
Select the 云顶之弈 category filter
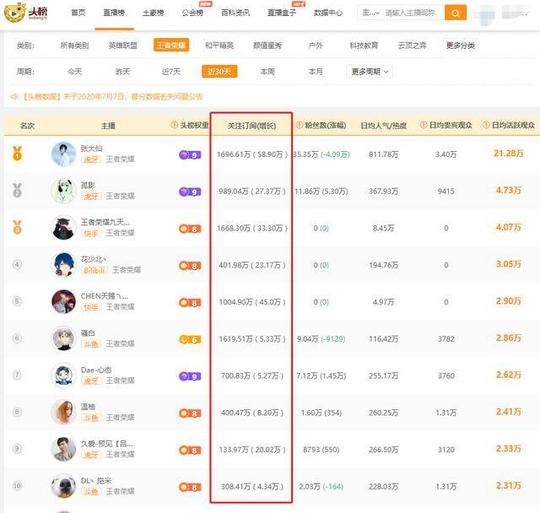412,45
